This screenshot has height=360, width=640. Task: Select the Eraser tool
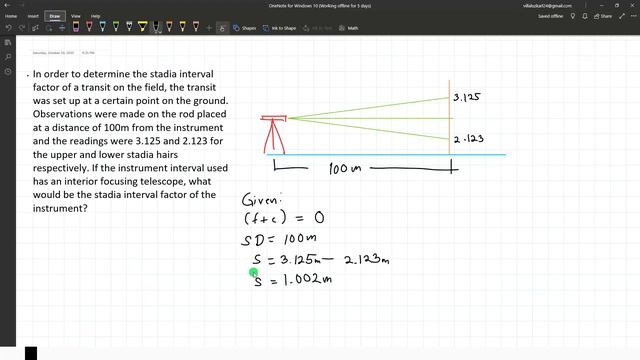[x=76, y=27]
